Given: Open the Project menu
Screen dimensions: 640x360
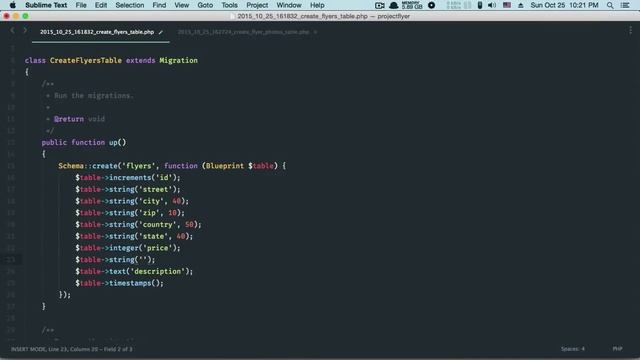Looking at the screenshot, I should (257, 5).
